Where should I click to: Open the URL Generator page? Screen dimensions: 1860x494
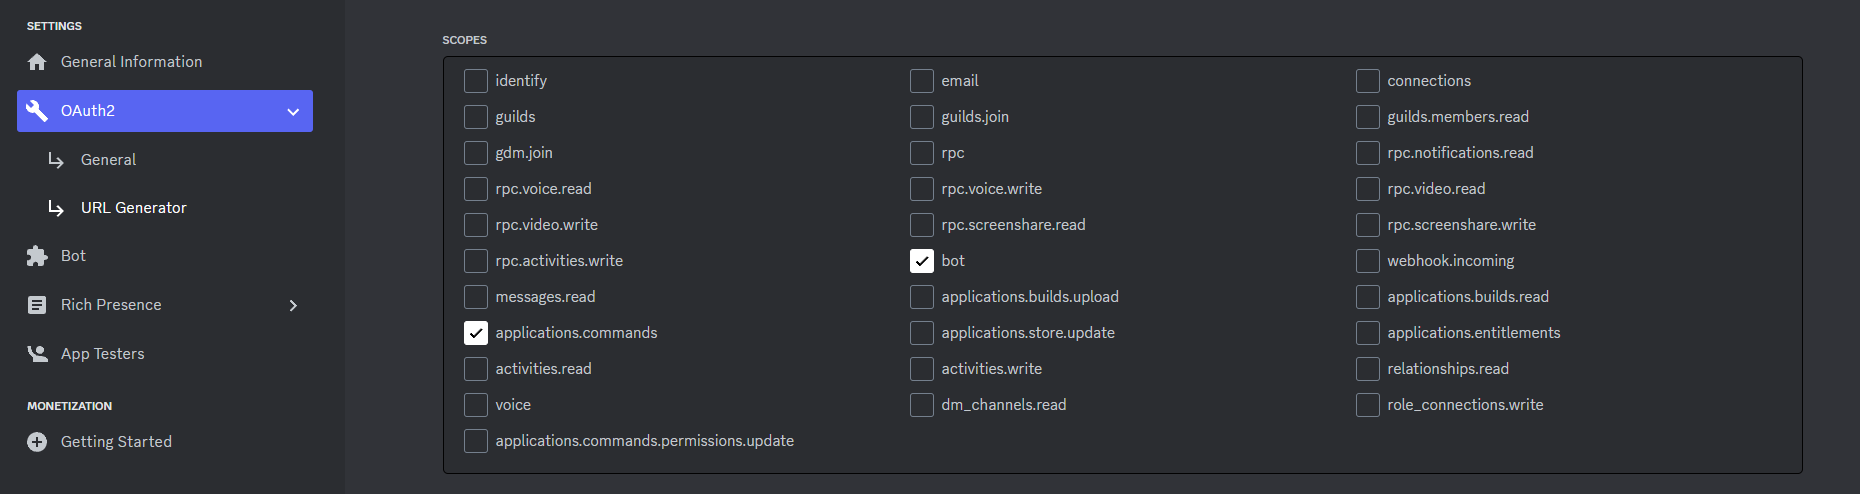coord(134,208)
